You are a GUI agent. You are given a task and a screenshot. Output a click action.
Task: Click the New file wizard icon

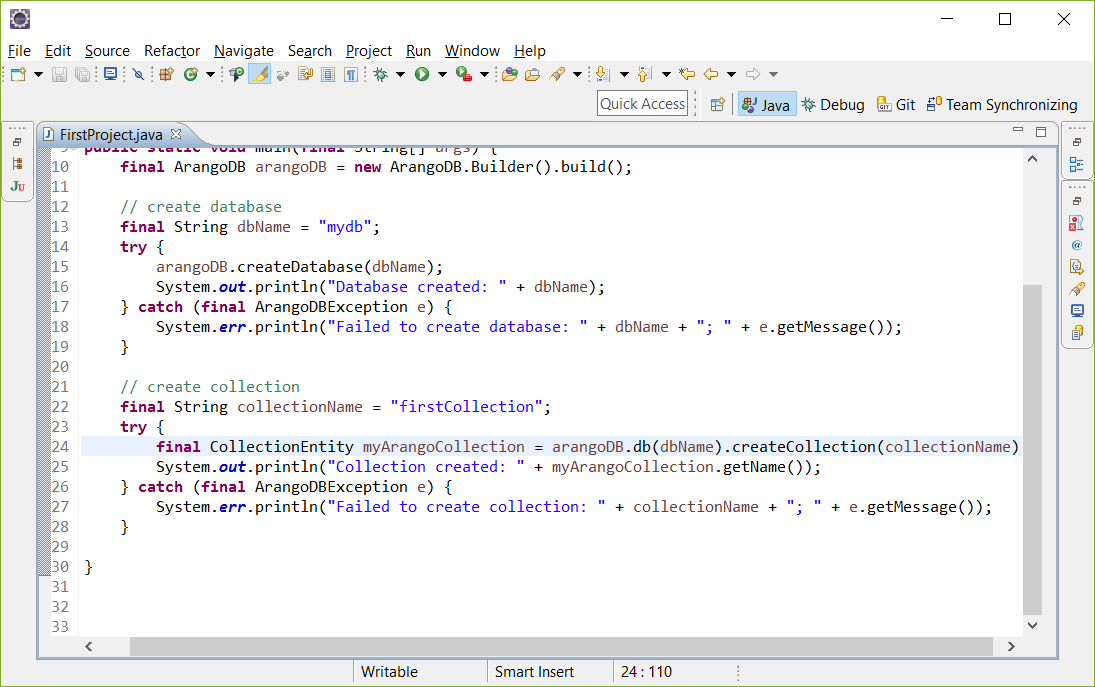point(18,74)
